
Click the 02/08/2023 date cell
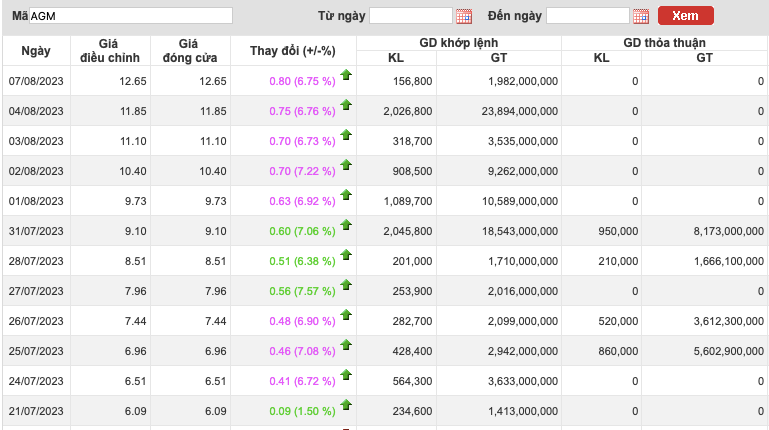pyautogui.click(x=36, y=171)
